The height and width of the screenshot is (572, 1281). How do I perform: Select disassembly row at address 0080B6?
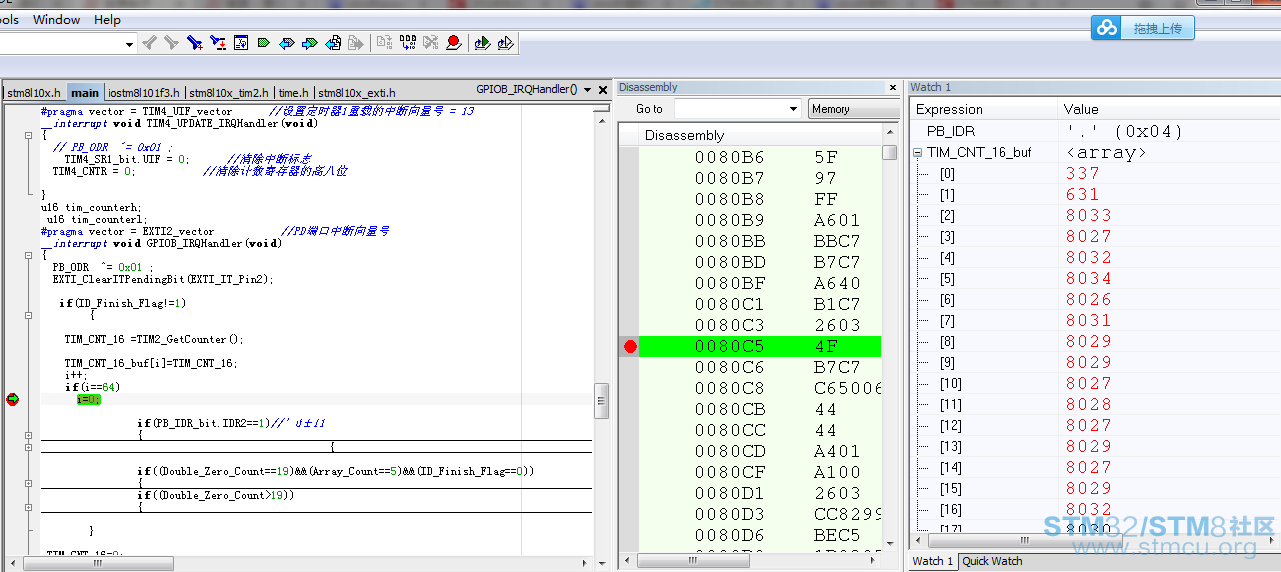(760, 157)
